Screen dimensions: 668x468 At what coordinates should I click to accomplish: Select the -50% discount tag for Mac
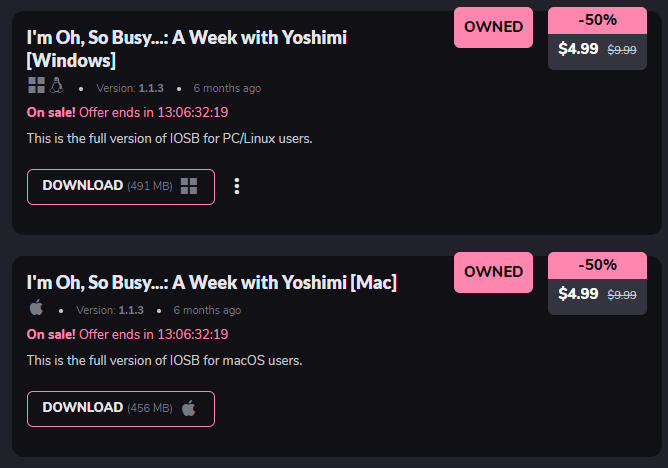(x=598, y=265)
